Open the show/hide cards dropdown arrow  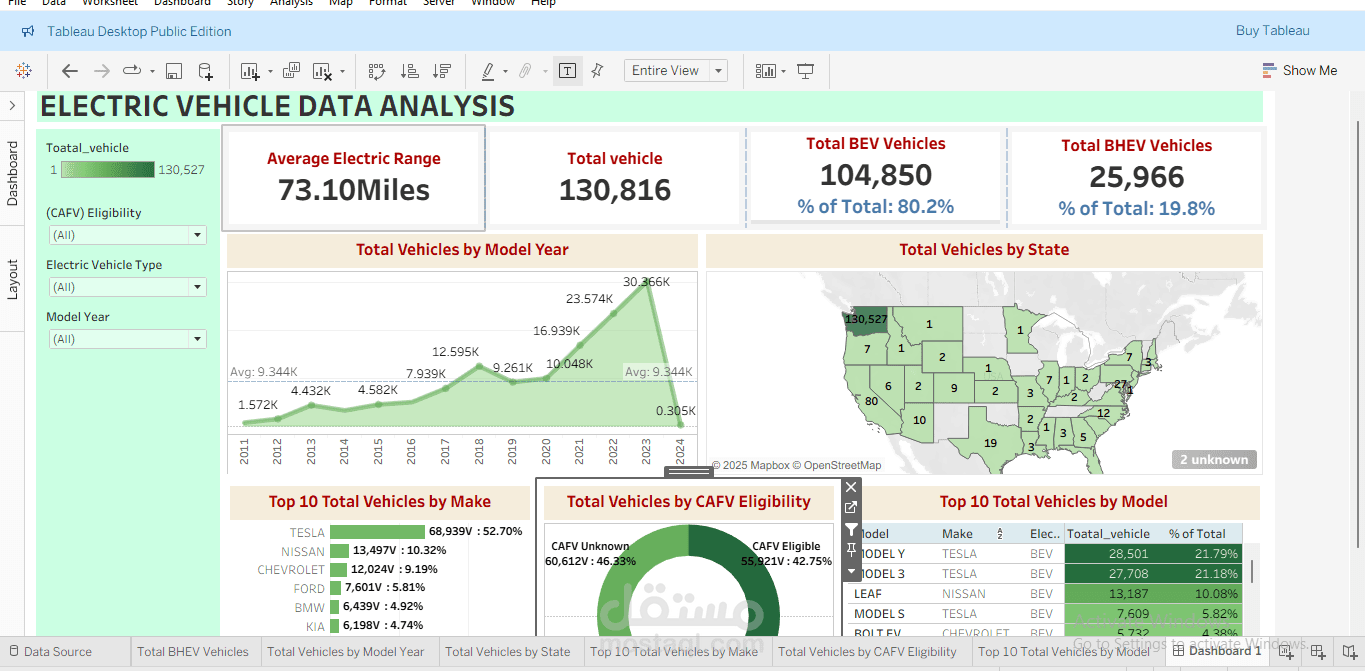tap(783, 72)
